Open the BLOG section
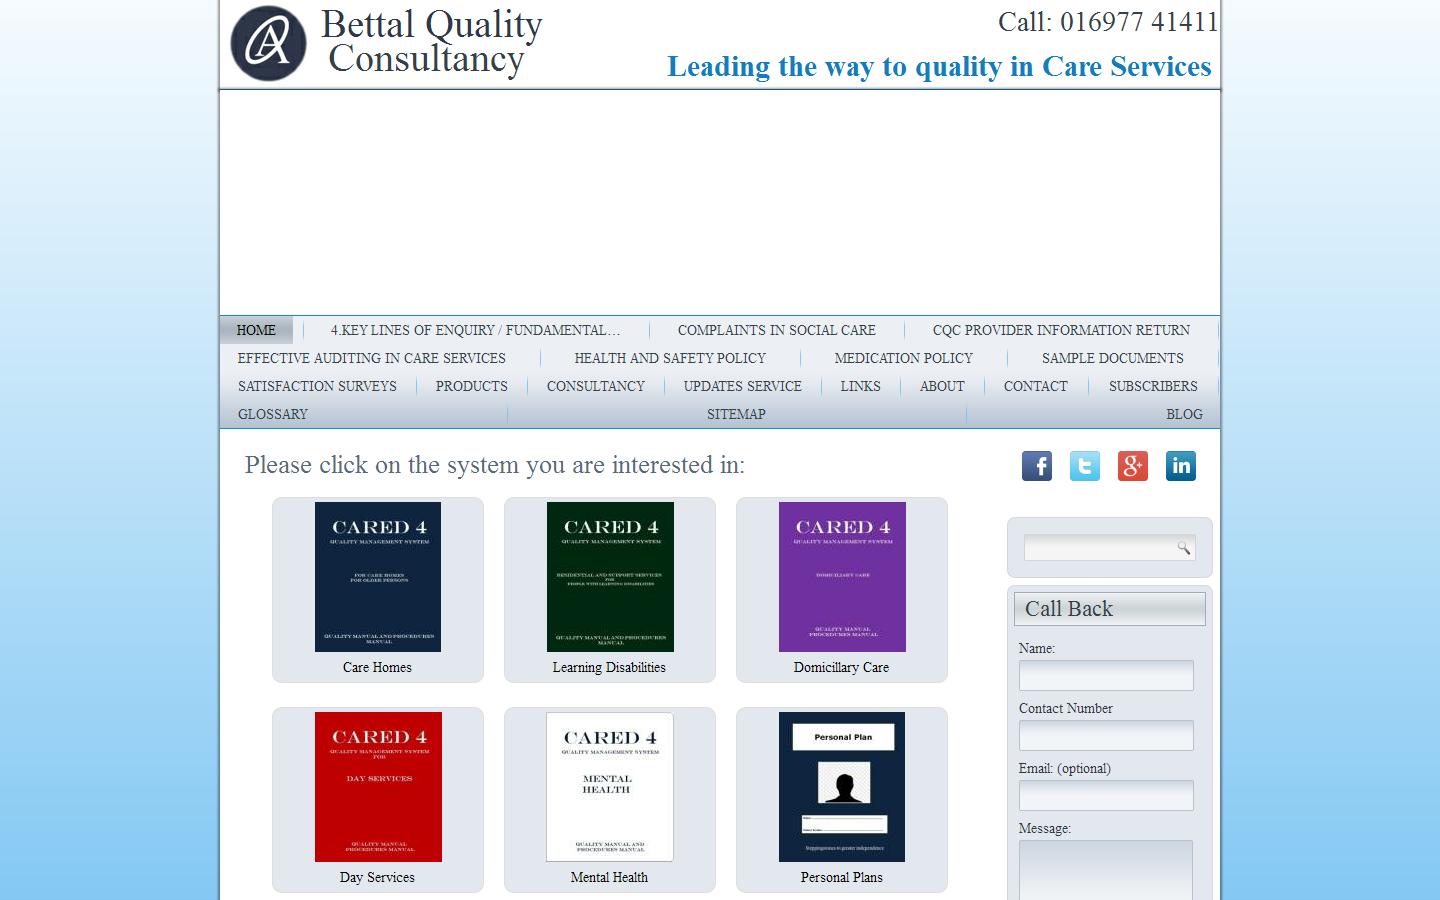Screen dimensions: 1440x900 click(1184, 414)
